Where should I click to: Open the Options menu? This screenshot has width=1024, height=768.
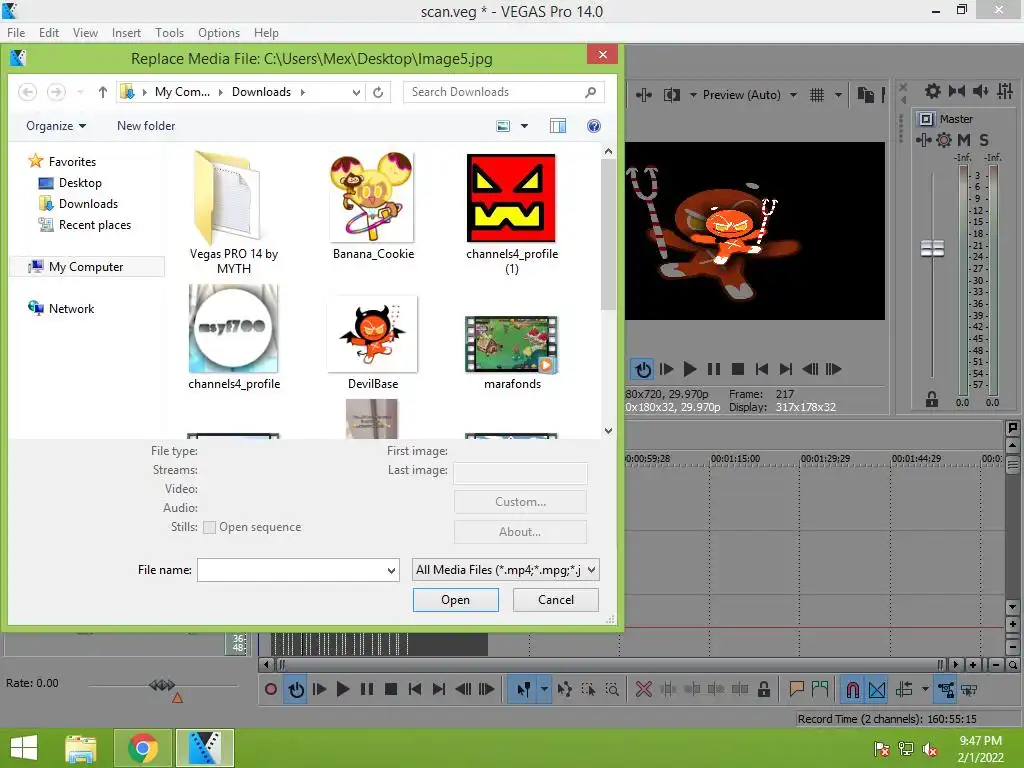[x=219, y=33]
